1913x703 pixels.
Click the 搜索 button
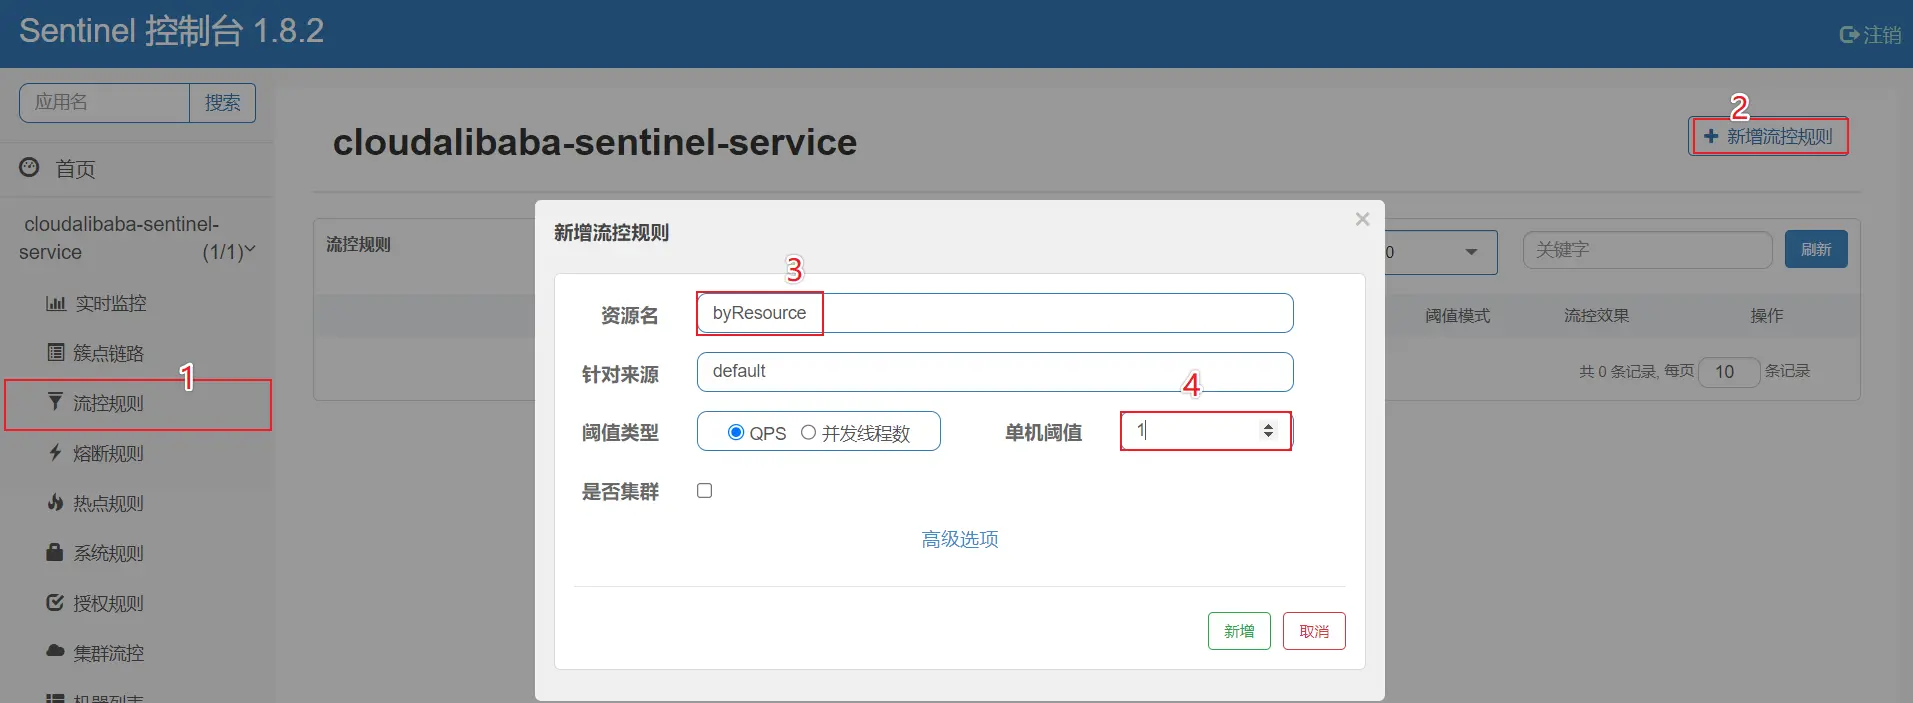(x=222, y=103)
